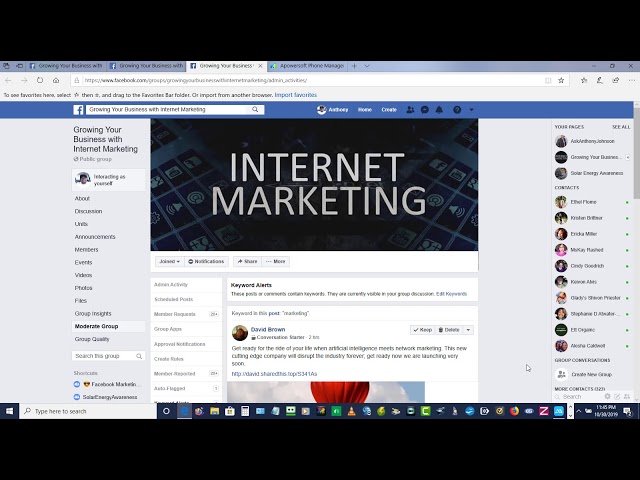The width and height of the screenshot is (640, 480).
Task: Open Cortana circle icon on taskbar
Action: pyautogui.click(x=166, y=411)
